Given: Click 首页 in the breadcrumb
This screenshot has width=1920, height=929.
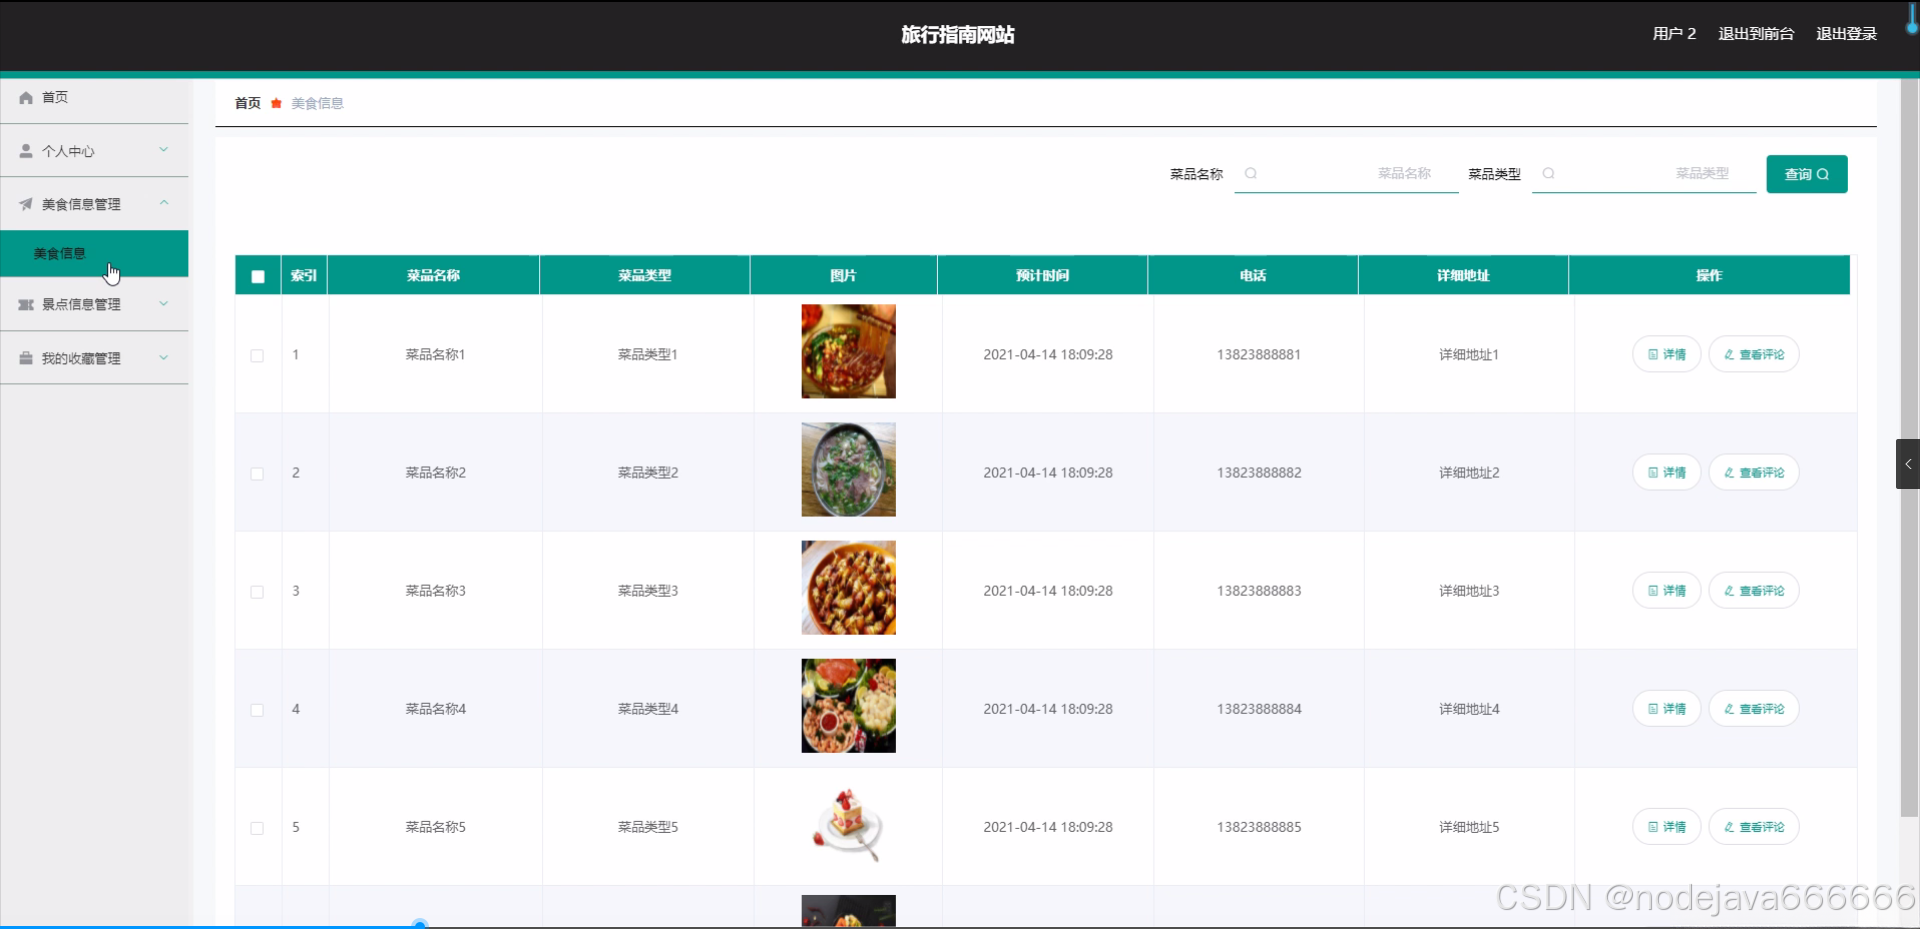Looking at the screenshot, I should (248, 103).
